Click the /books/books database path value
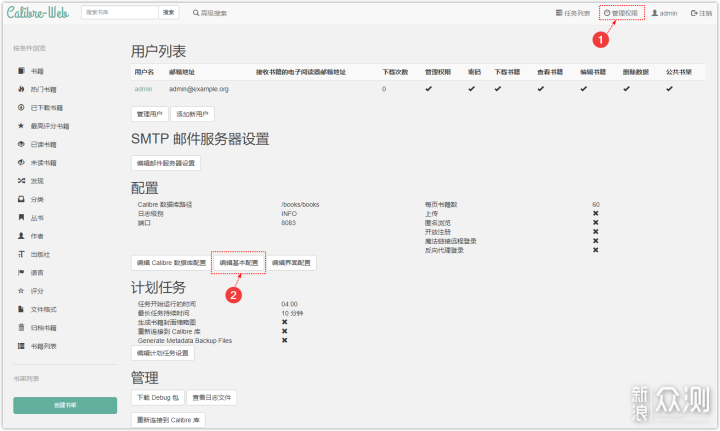720x431 pixels. coord(300,205)
